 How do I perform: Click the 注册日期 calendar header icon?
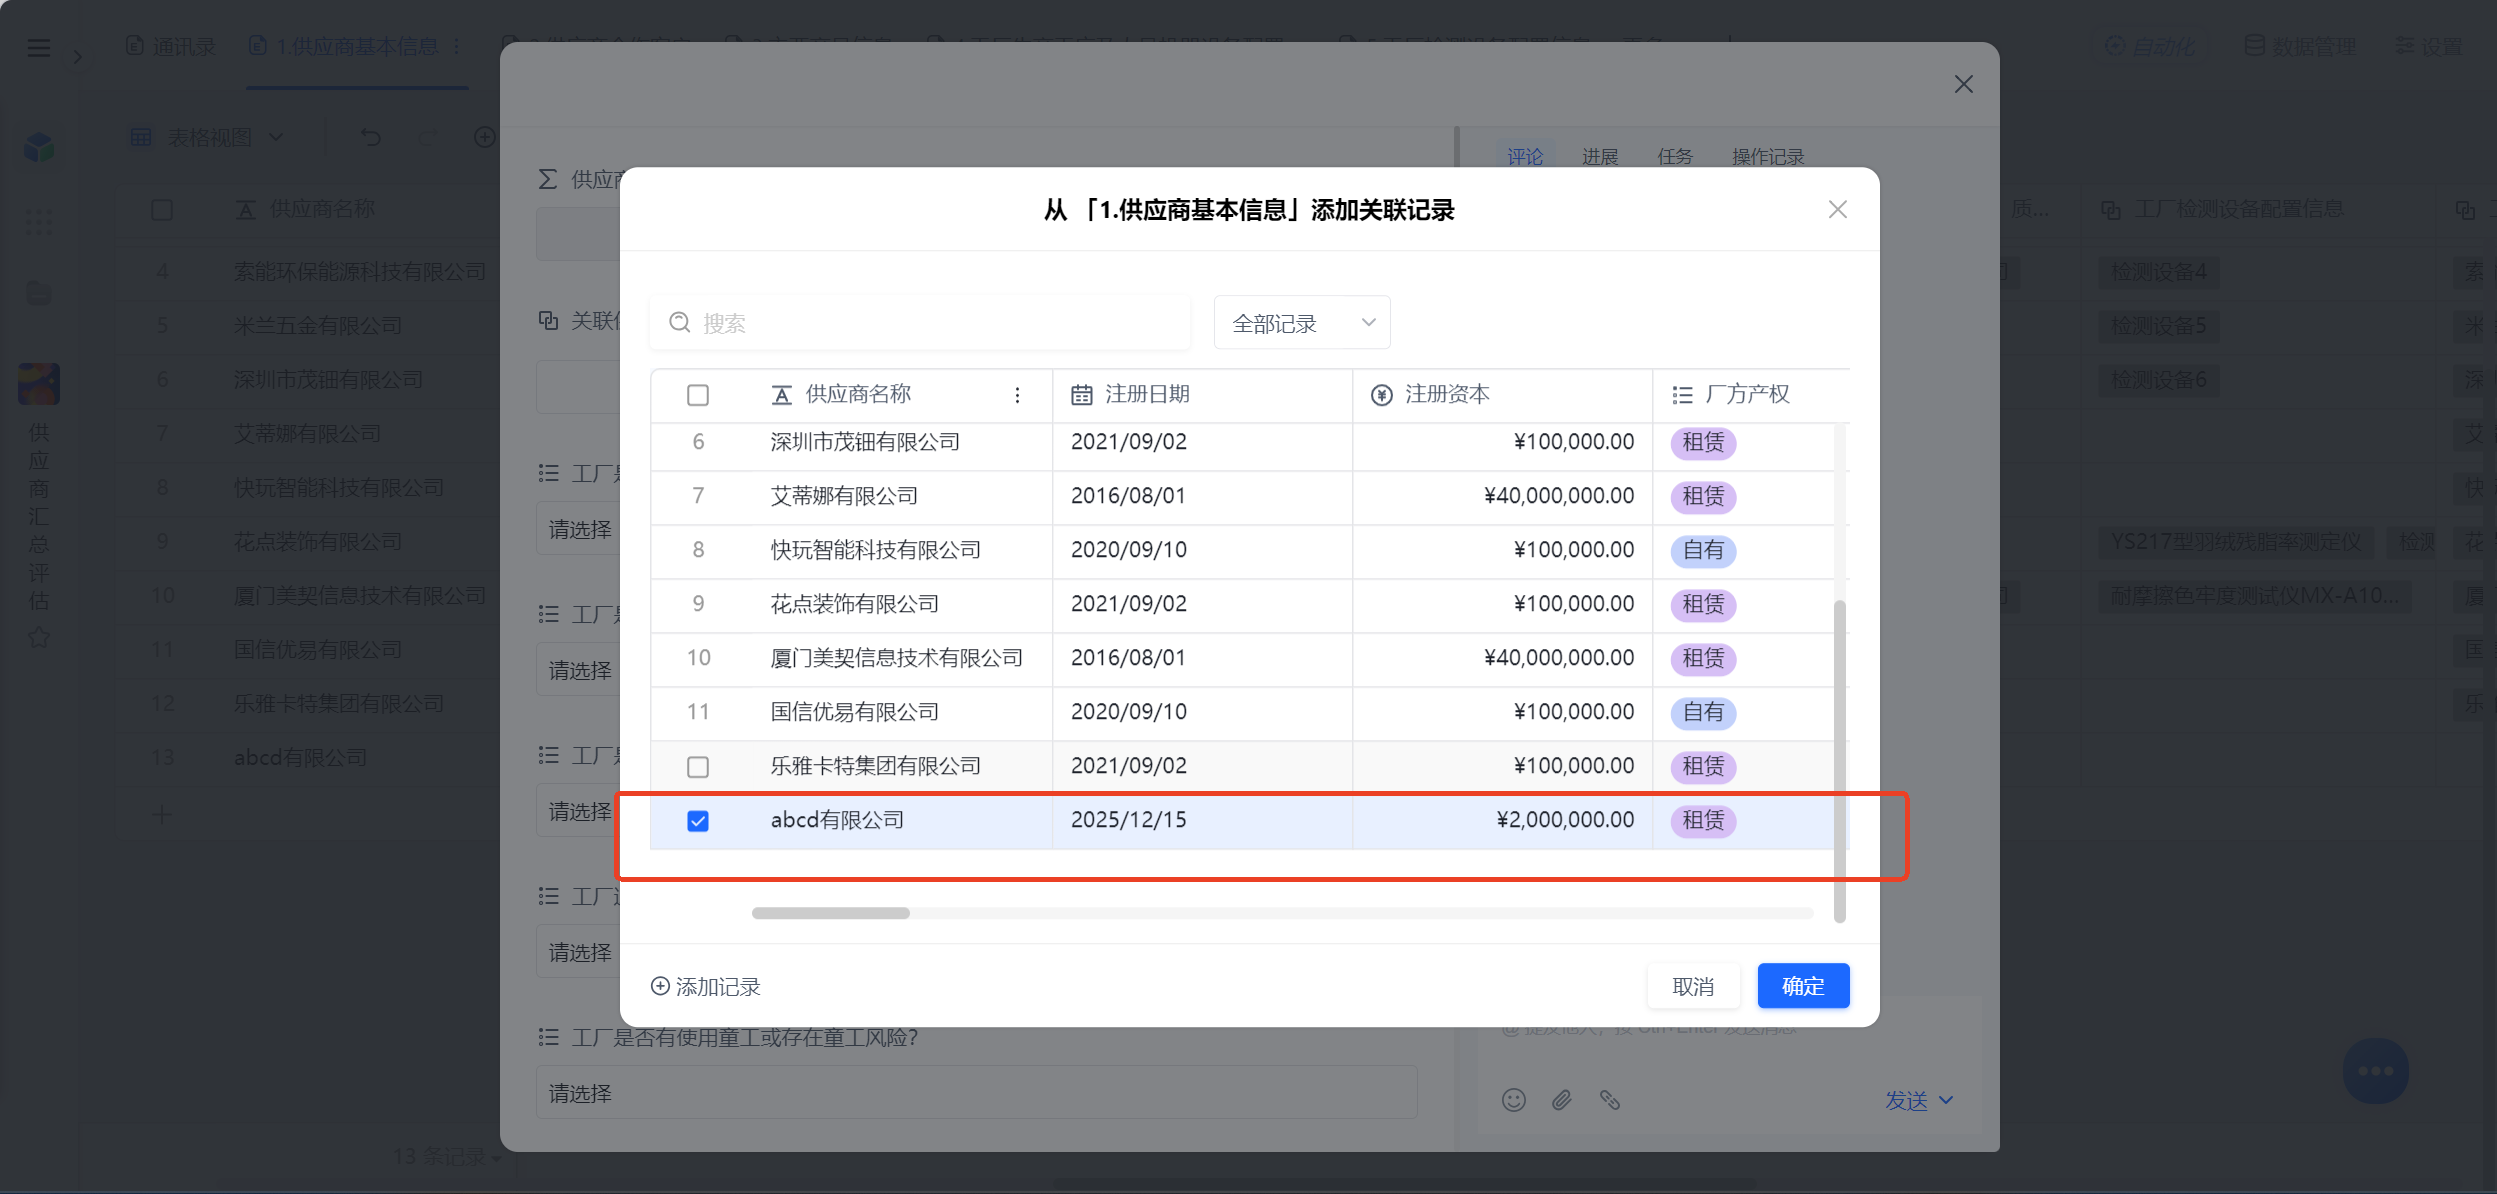click(x=1082, y=395)
